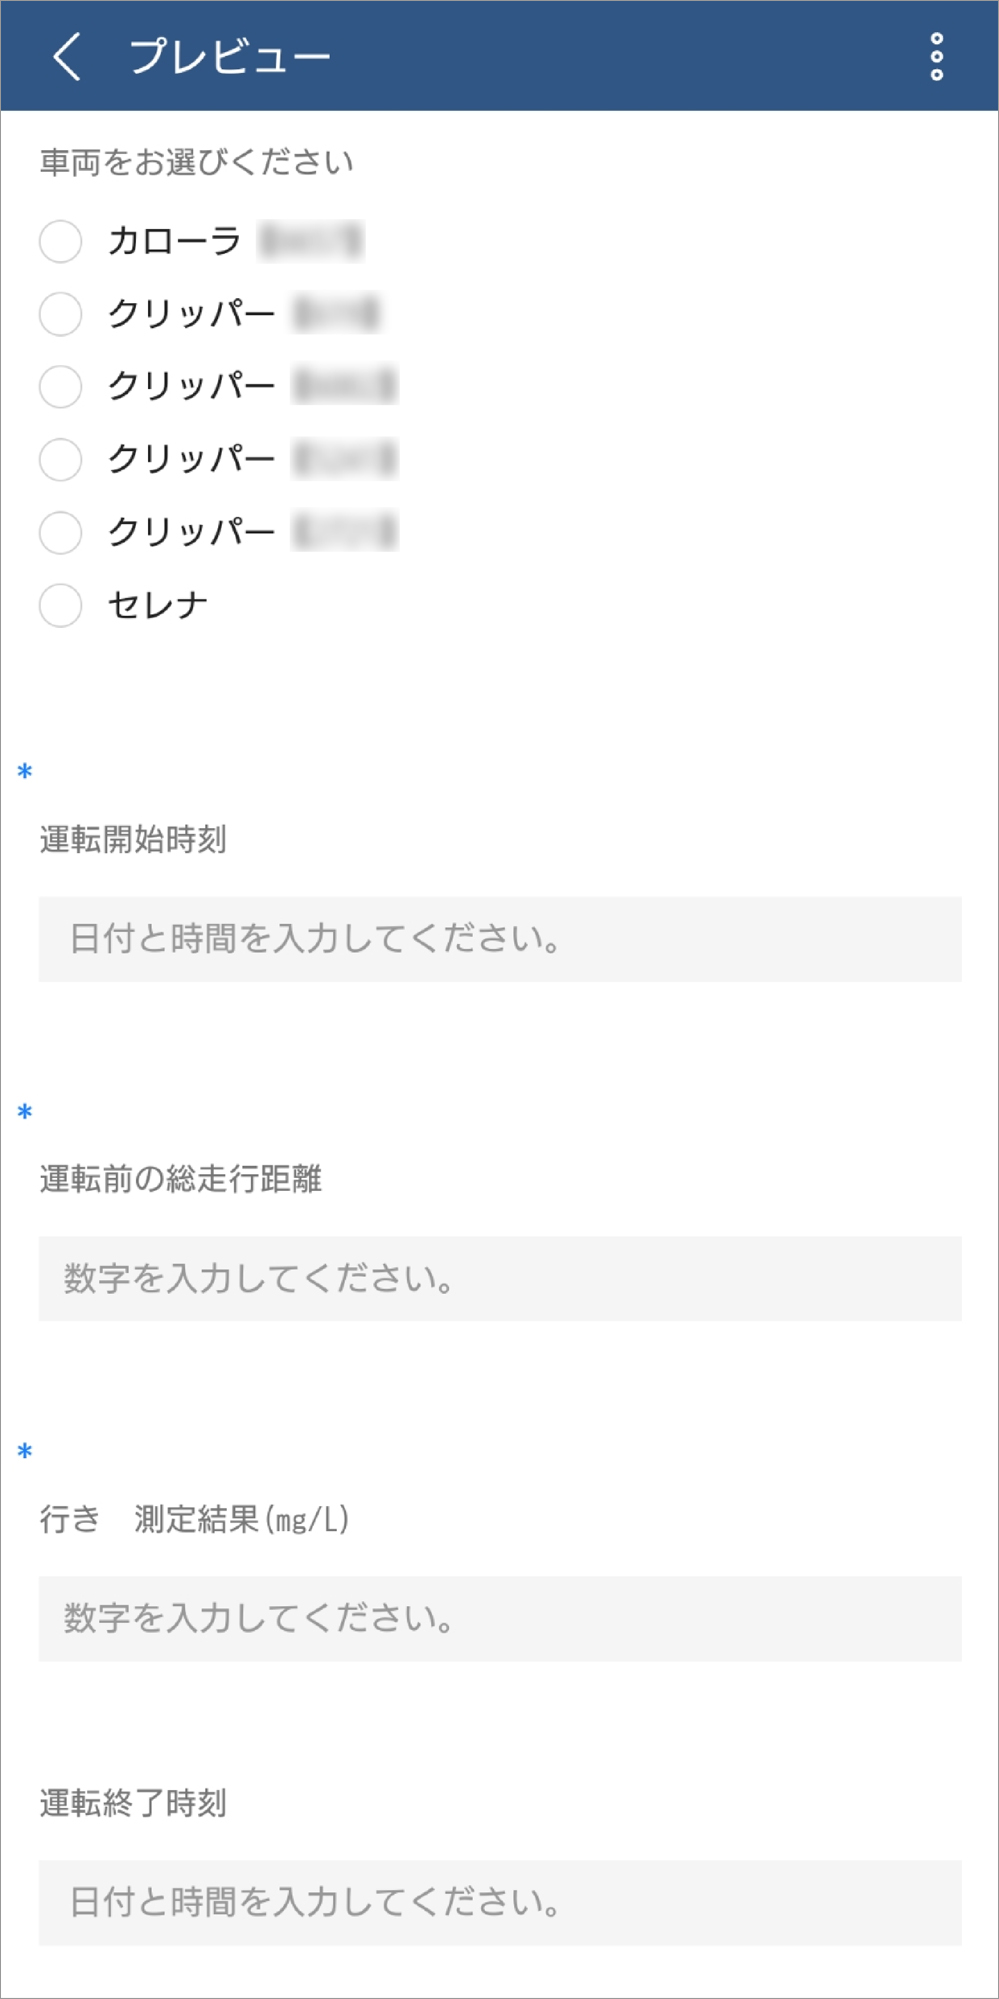
Task: Choose the first クリッパー radio option
Action: [x=61, y=314]
